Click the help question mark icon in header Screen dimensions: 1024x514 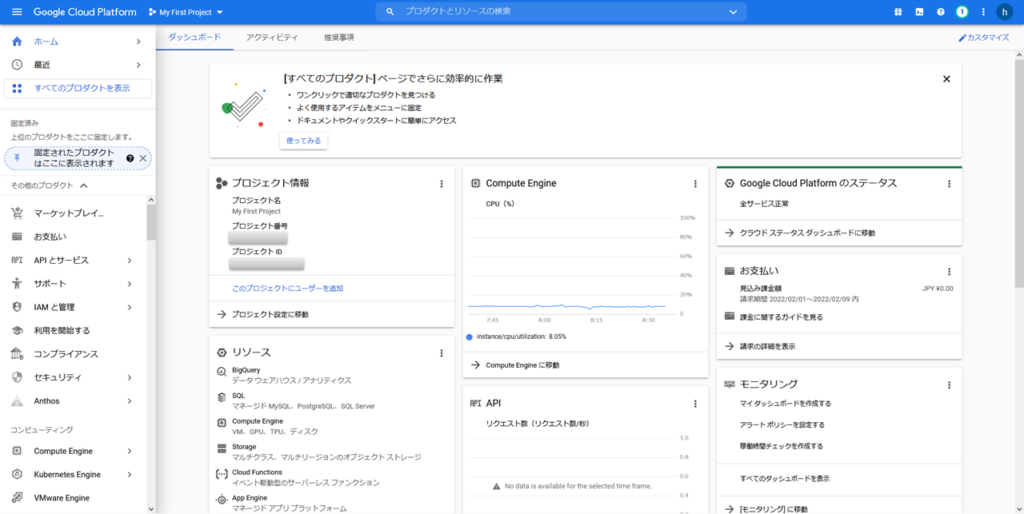click(x=940, y=12)
